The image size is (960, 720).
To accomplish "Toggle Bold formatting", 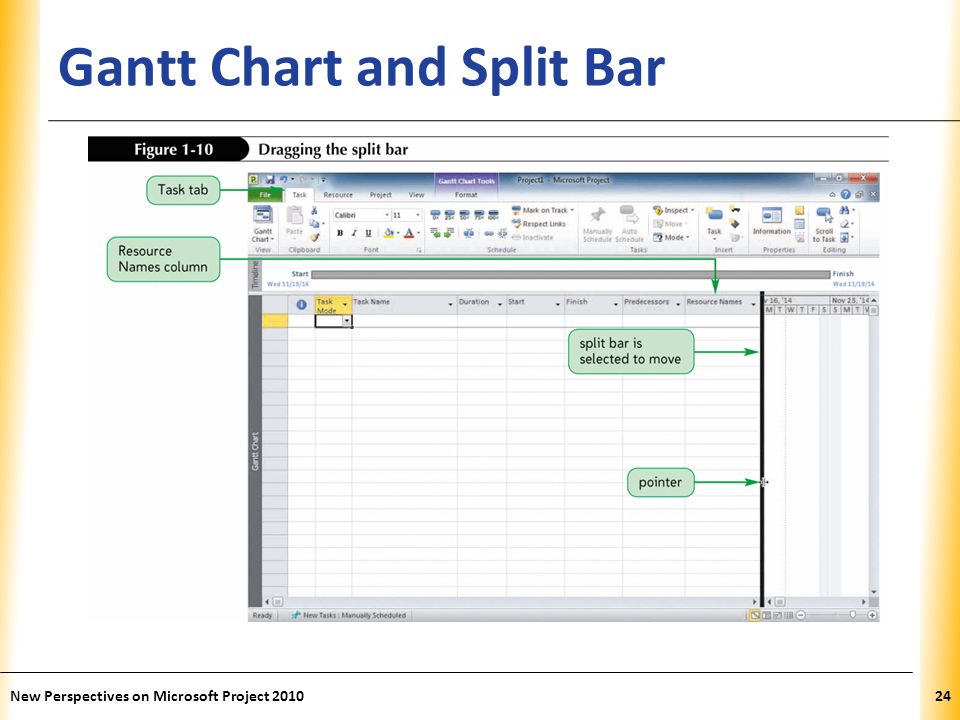I will click(x=340, y=233).
